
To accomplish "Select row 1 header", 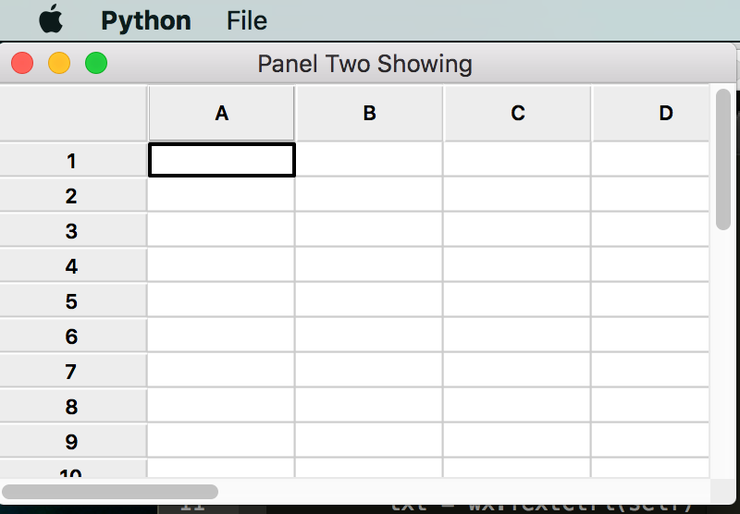I will [72, 160].
